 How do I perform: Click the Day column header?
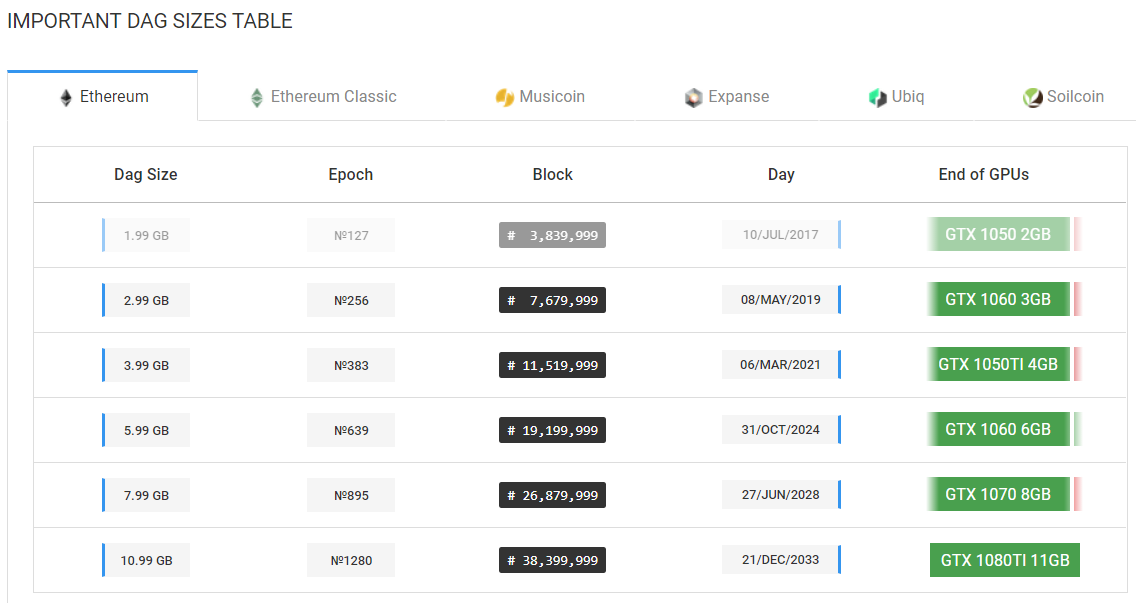(781, 175)
